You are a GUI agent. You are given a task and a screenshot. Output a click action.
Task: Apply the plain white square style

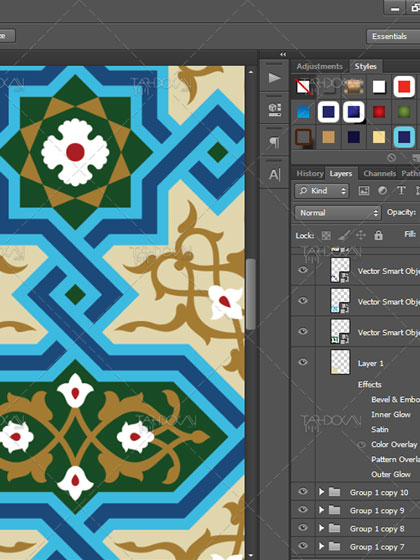click(379, 87)
